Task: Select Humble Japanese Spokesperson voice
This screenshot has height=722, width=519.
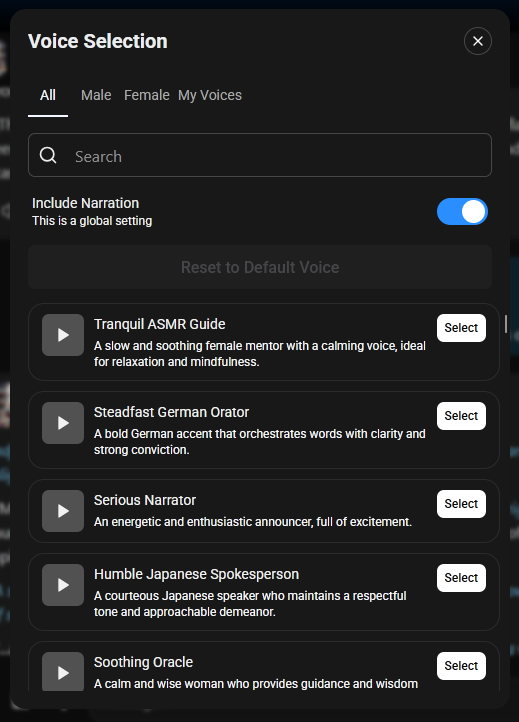Action: pyautogui.click(x=461, y=578)
